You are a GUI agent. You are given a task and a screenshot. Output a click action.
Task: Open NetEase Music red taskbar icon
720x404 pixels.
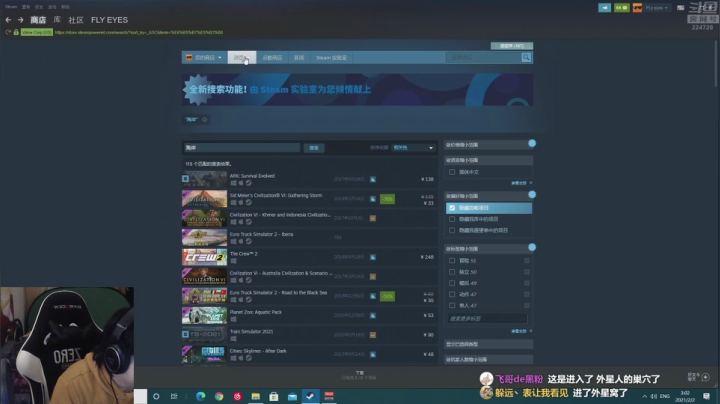tap(237, 396)
